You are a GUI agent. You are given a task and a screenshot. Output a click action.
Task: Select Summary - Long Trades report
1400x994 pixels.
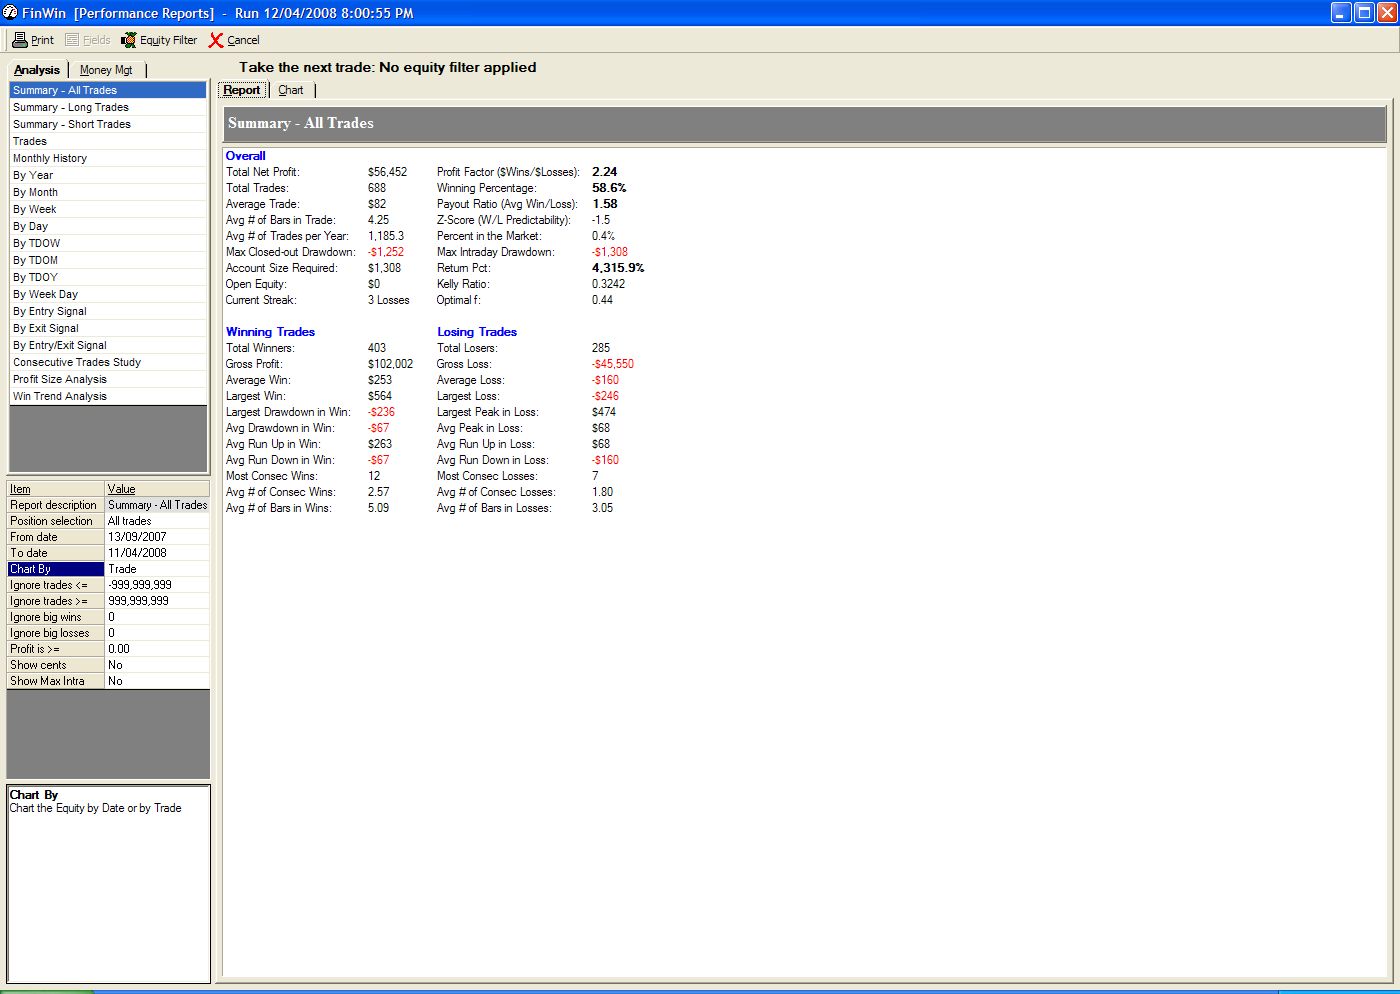tap(108, 107)
